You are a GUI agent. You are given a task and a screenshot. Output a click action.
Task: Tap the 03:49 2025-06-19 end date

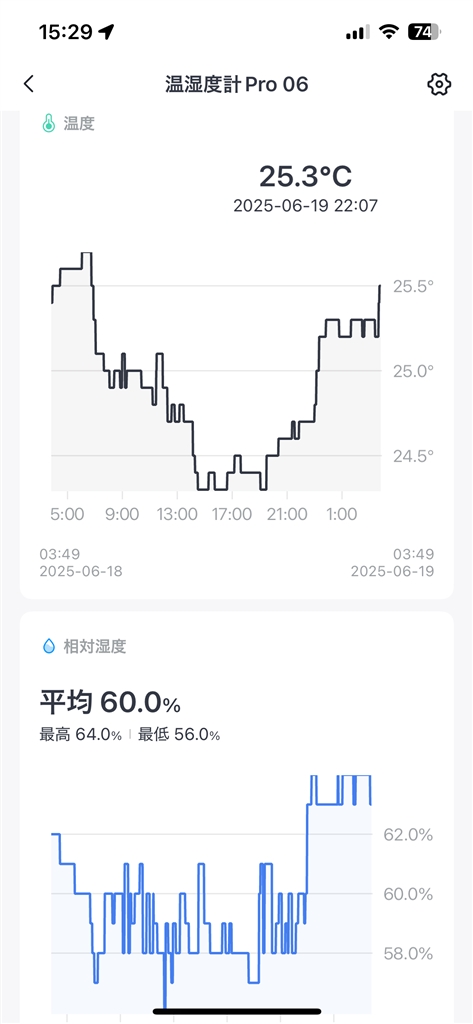tap(392, 563)
